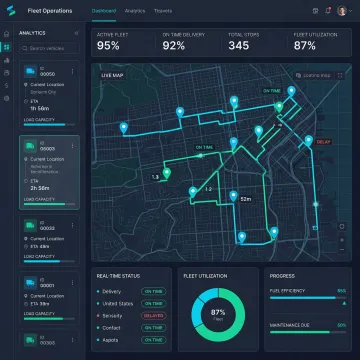Open three-dot menu on vehicle 00003 card
Viewport: 360px width, 360px height.
coord(72,146)
